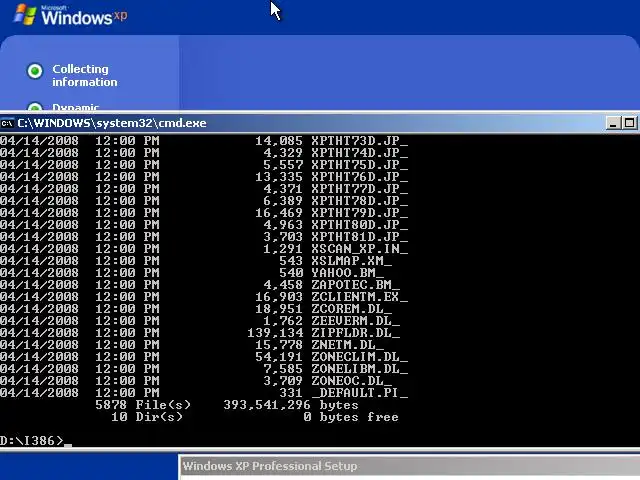
Task: Click the ZONEOC.DL_ file name
Action: pos(352,381)
